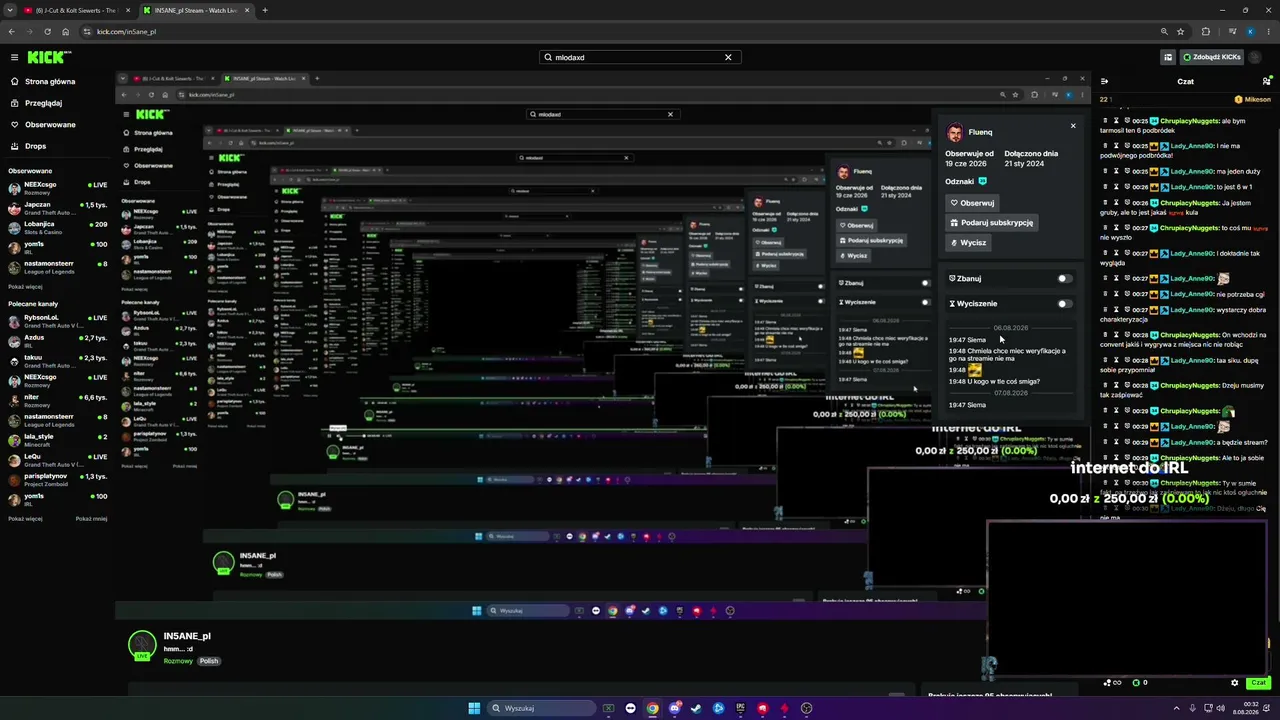Open Chrome media controls icon
Viewport: 1280px width, 720px height.
(1231, 31)
